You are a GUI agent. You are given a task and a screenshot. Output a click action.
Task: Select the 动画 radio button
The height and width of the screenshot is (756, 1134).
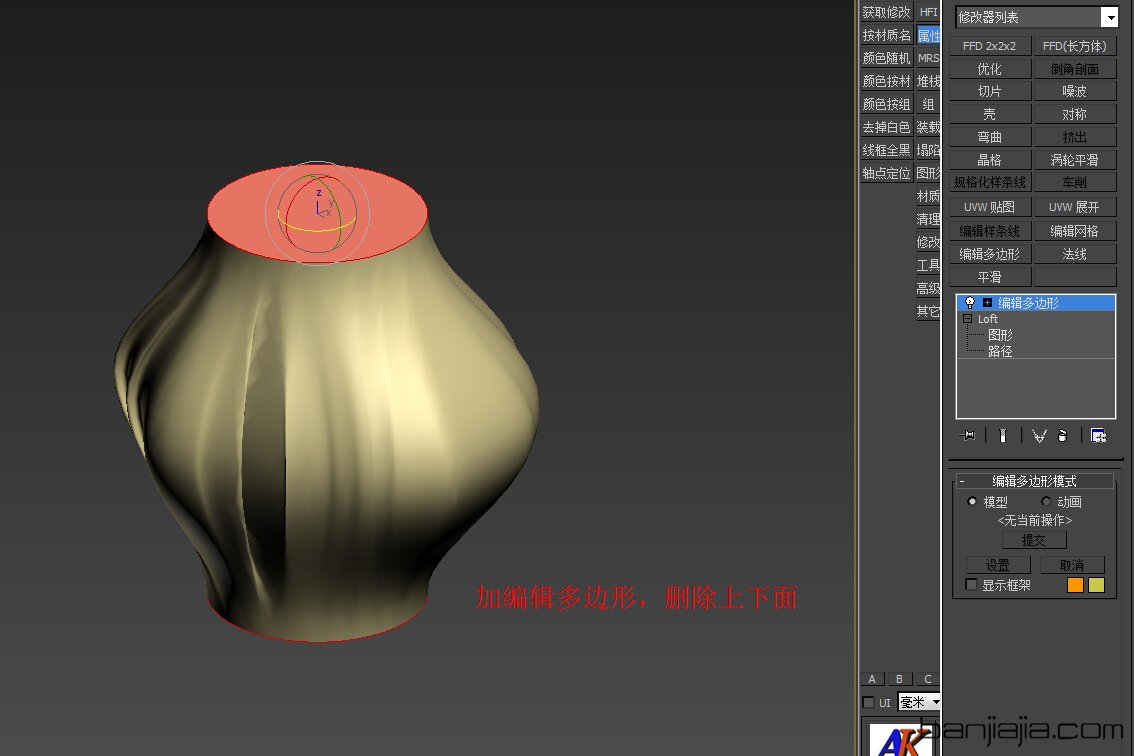1046,501
